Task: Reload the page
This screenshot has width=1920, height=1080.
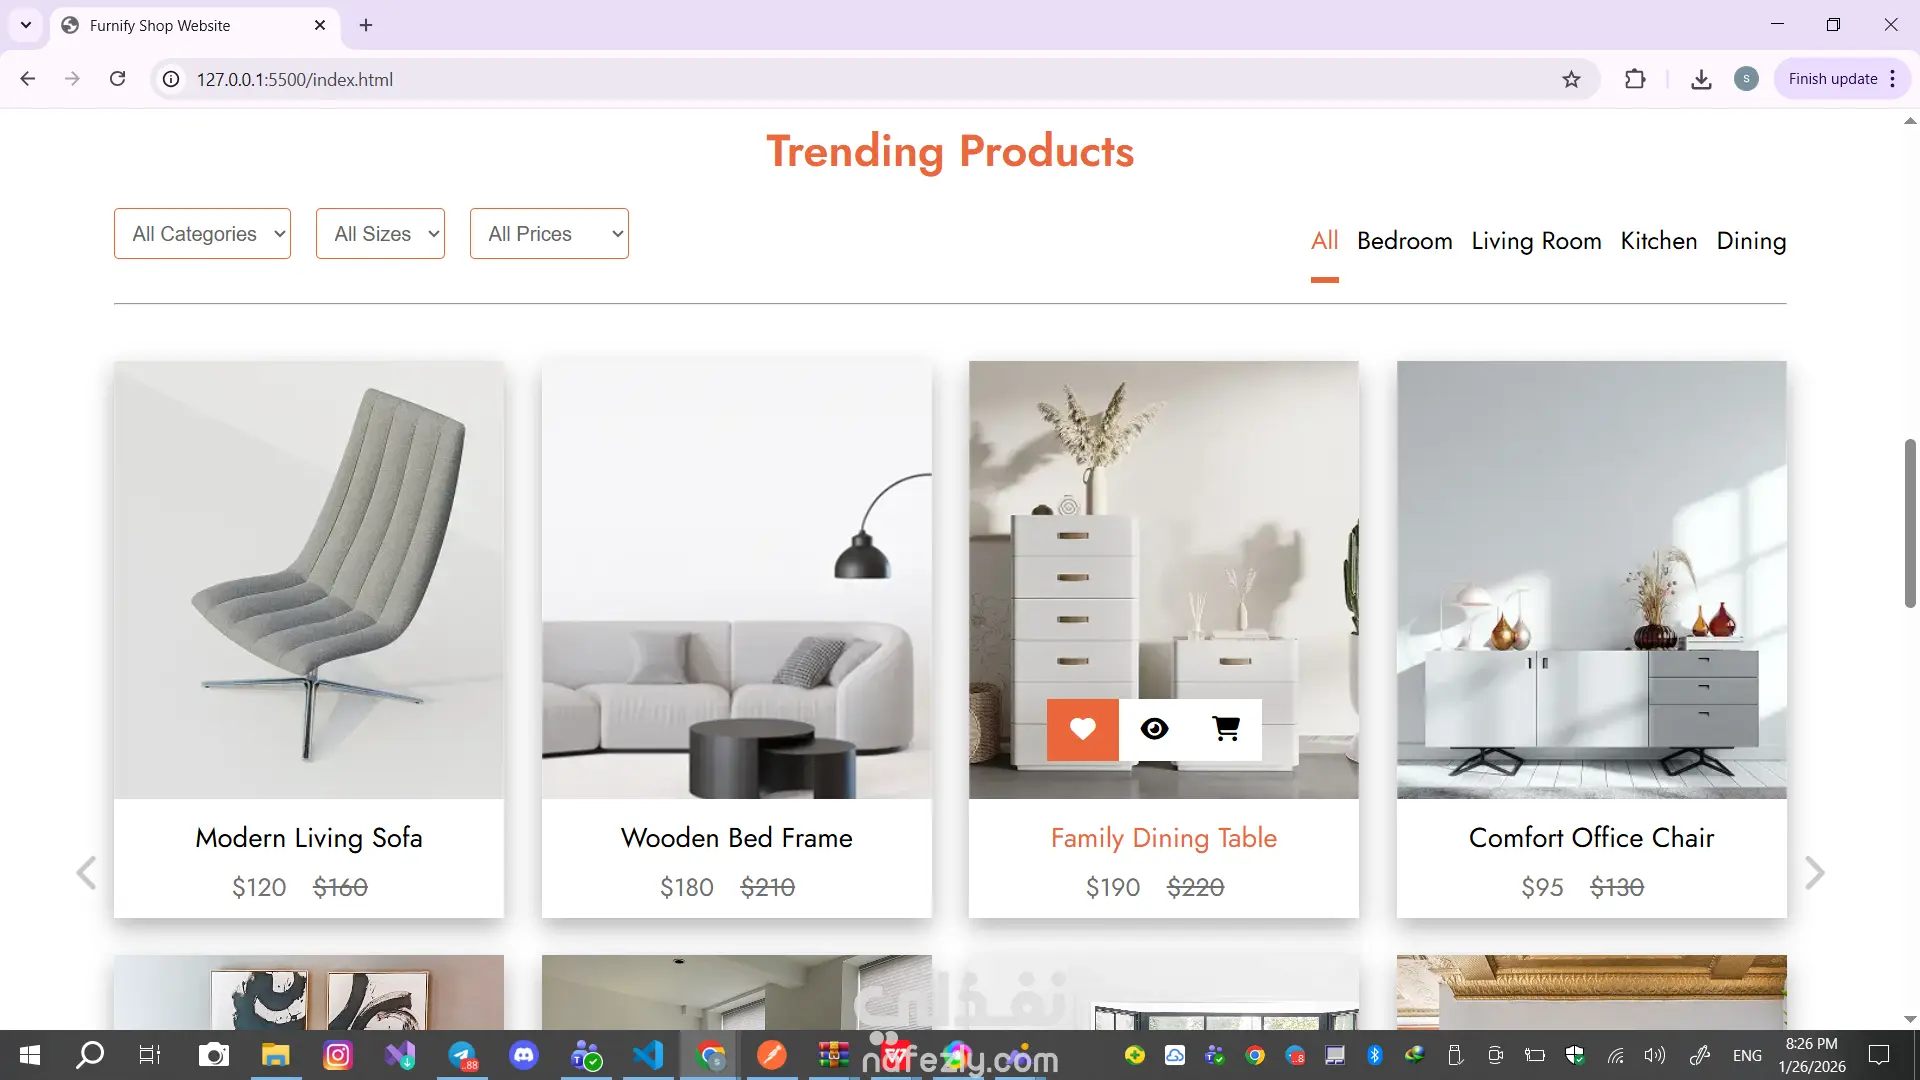Action: [x=117, y=79]
